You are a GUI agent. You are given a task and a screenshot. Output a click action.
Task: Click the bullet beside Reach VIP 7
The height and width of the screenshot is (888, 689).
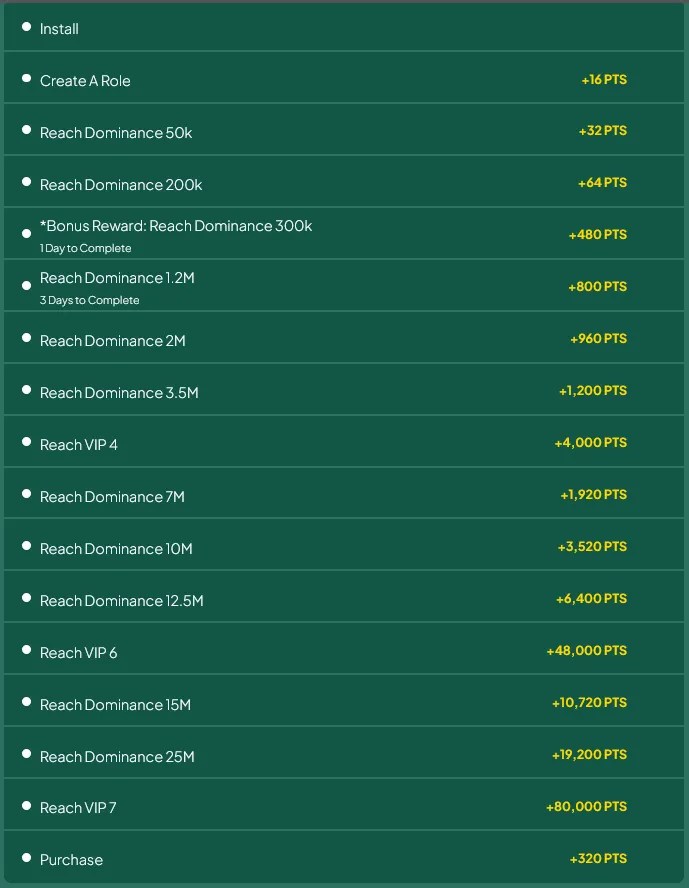26,806
